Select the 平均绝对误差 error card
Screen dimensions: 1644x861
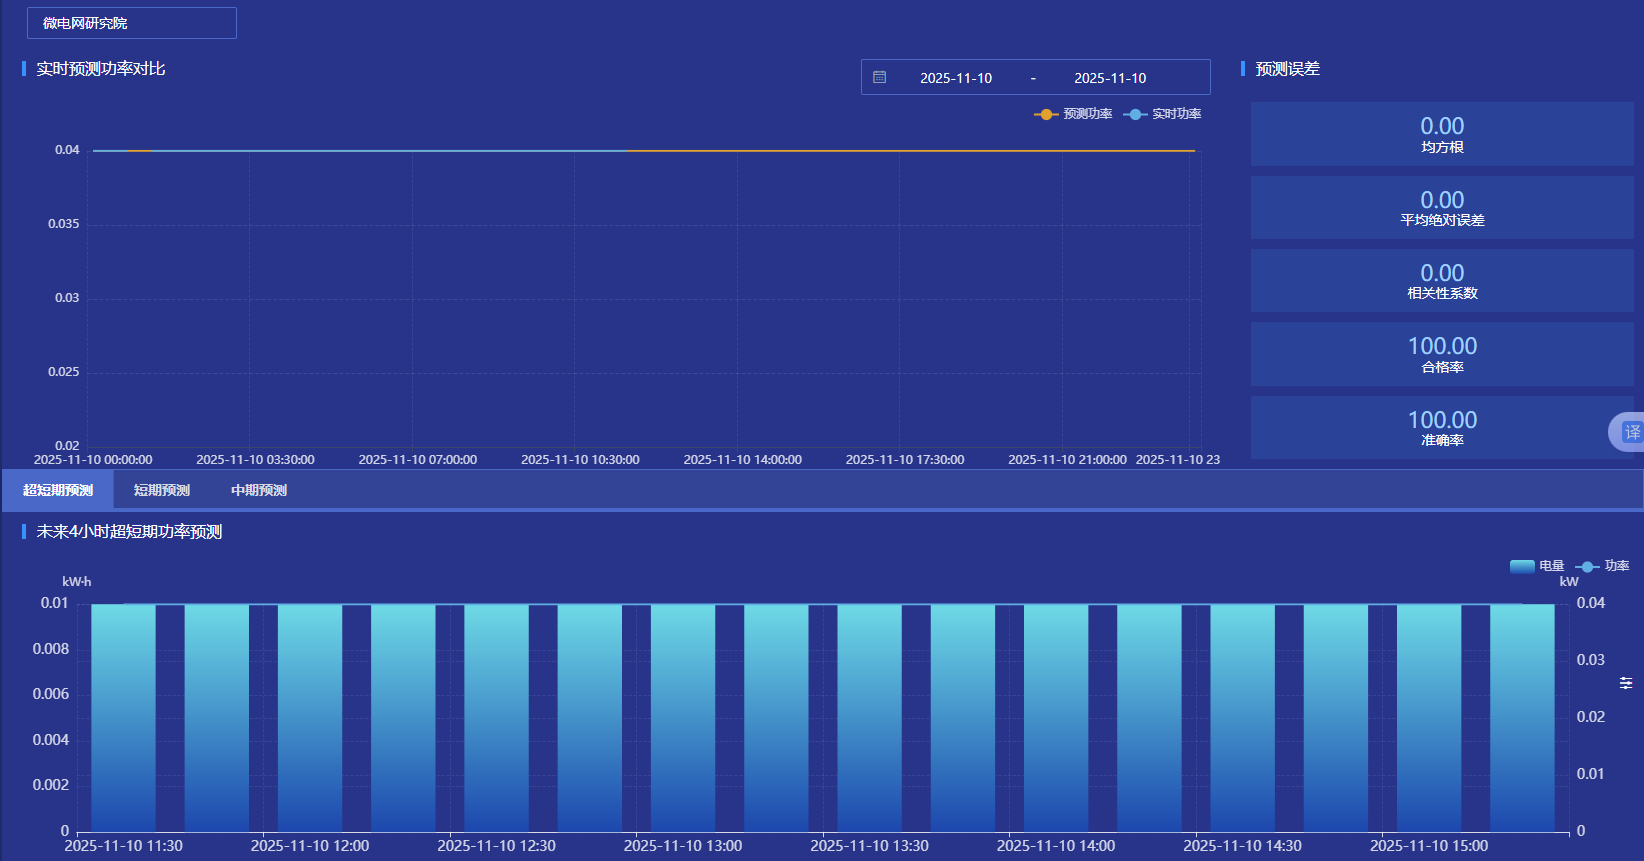1442,207
